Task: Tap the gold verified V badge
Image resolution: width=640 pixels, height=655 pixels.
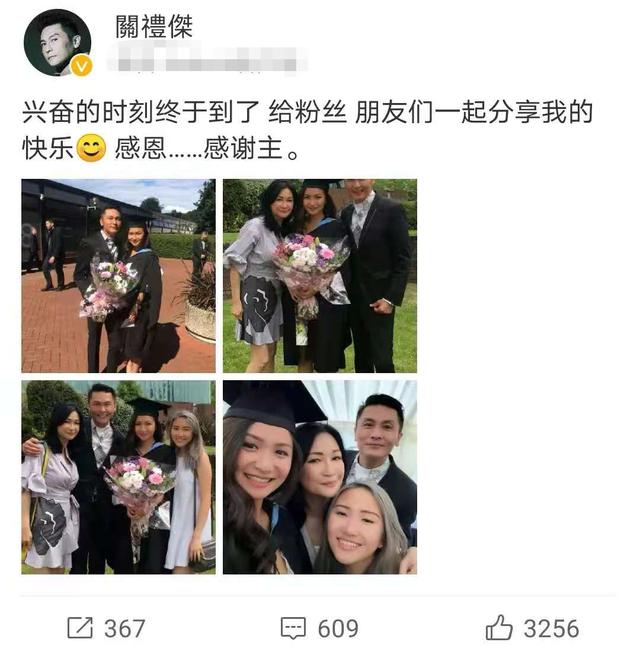Action: [x=82, y=66]
